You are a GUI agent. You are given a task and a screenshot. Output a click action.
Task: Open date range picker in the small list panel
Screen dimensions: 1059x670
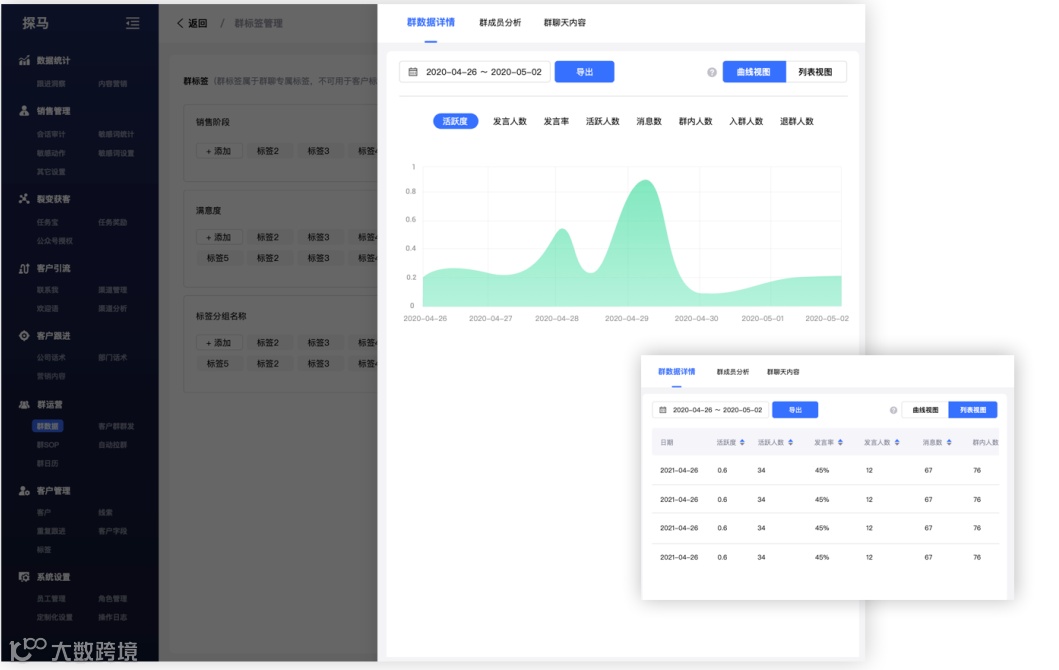710,410
